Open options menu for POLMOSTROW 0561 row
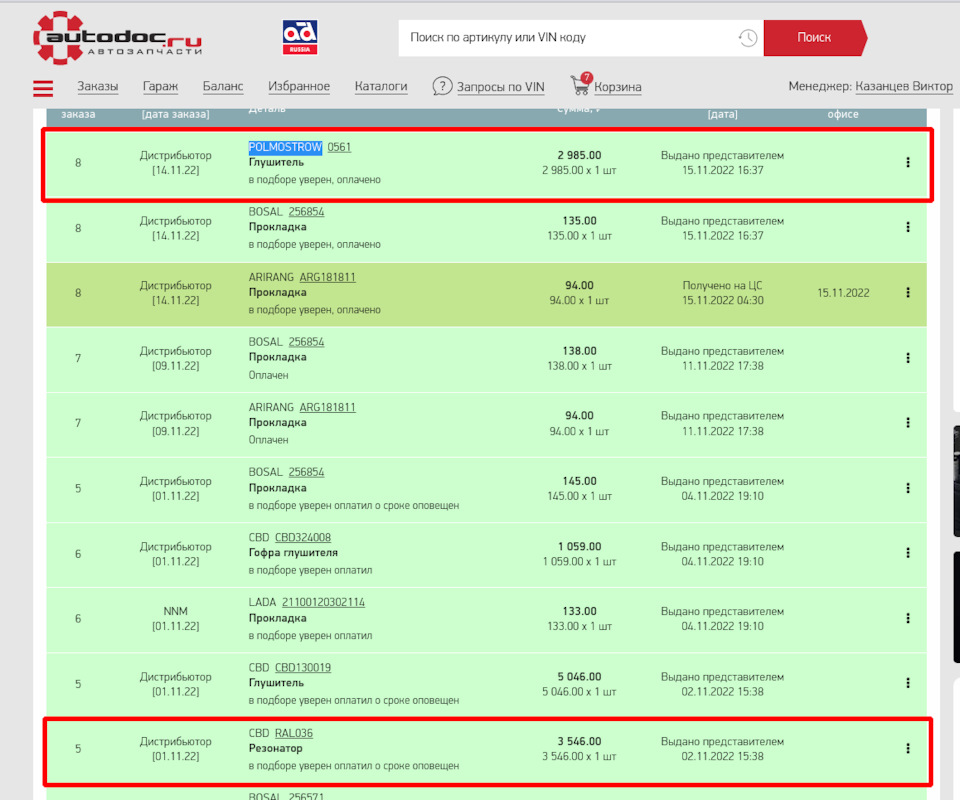Screen dimensions: 960x800 907,162
